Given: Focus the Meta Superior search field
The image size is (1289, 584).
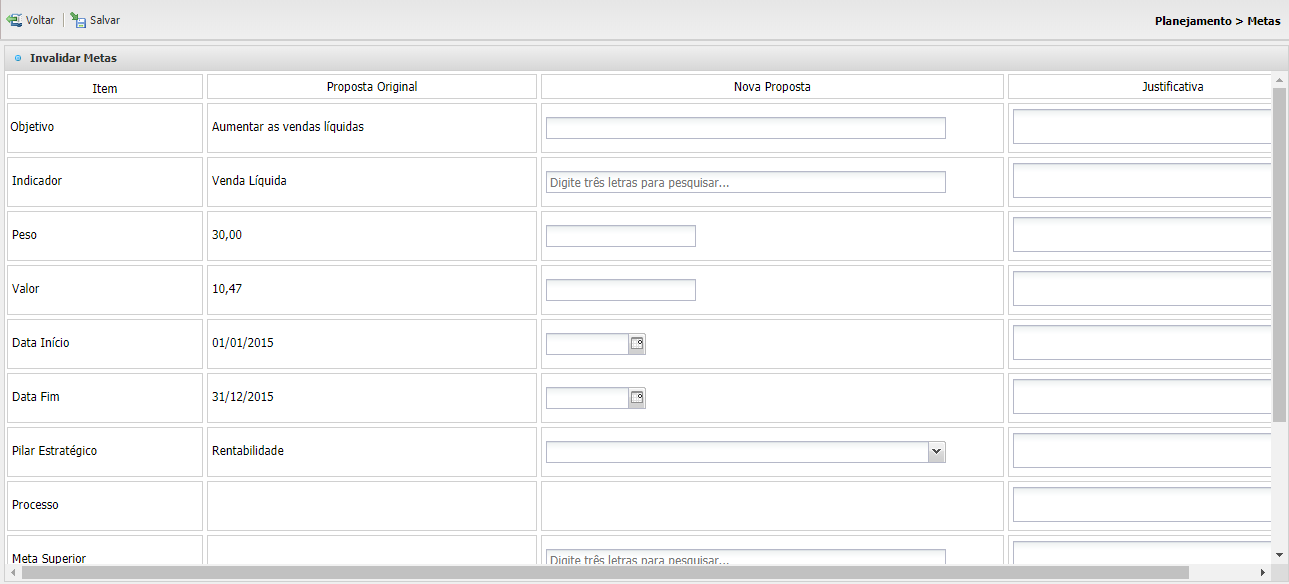Looking at the screenshot, I should [745, 558].
